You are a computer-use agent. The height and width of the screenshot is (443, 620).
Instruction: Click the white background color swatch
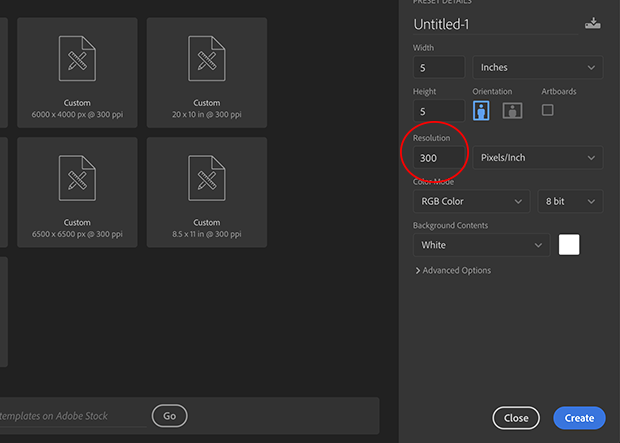click(x=569, y=244)
